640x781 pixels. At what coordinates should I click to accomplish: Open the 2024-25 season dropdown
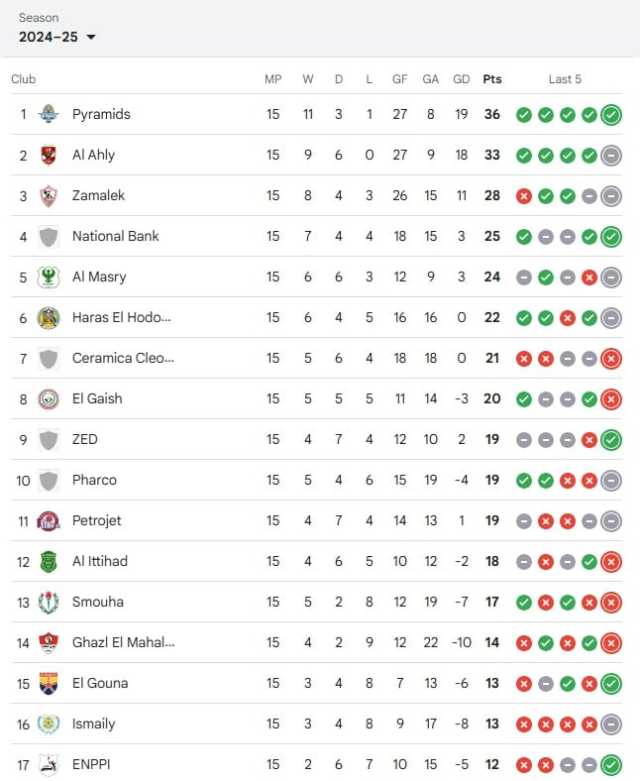point(57,37)
